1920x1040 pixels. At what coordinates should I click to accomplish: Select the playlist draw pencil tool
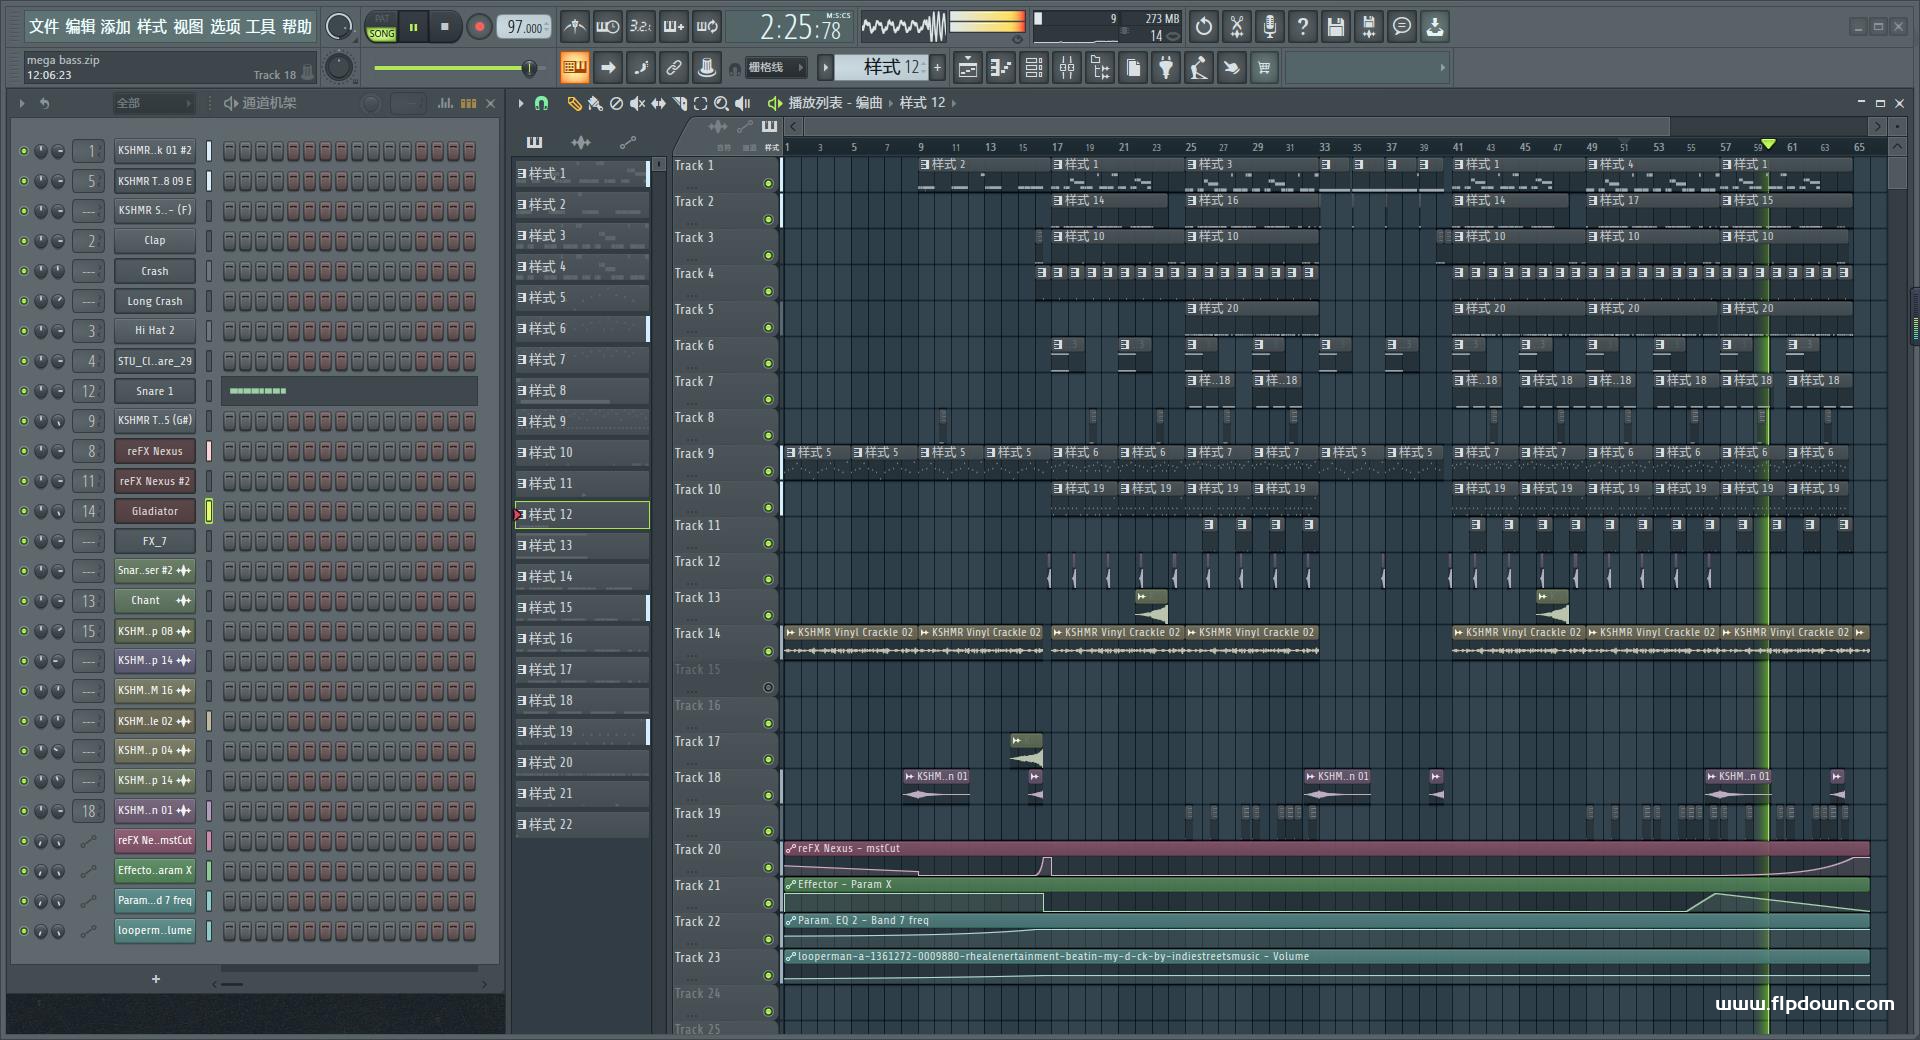coord(574,103)
